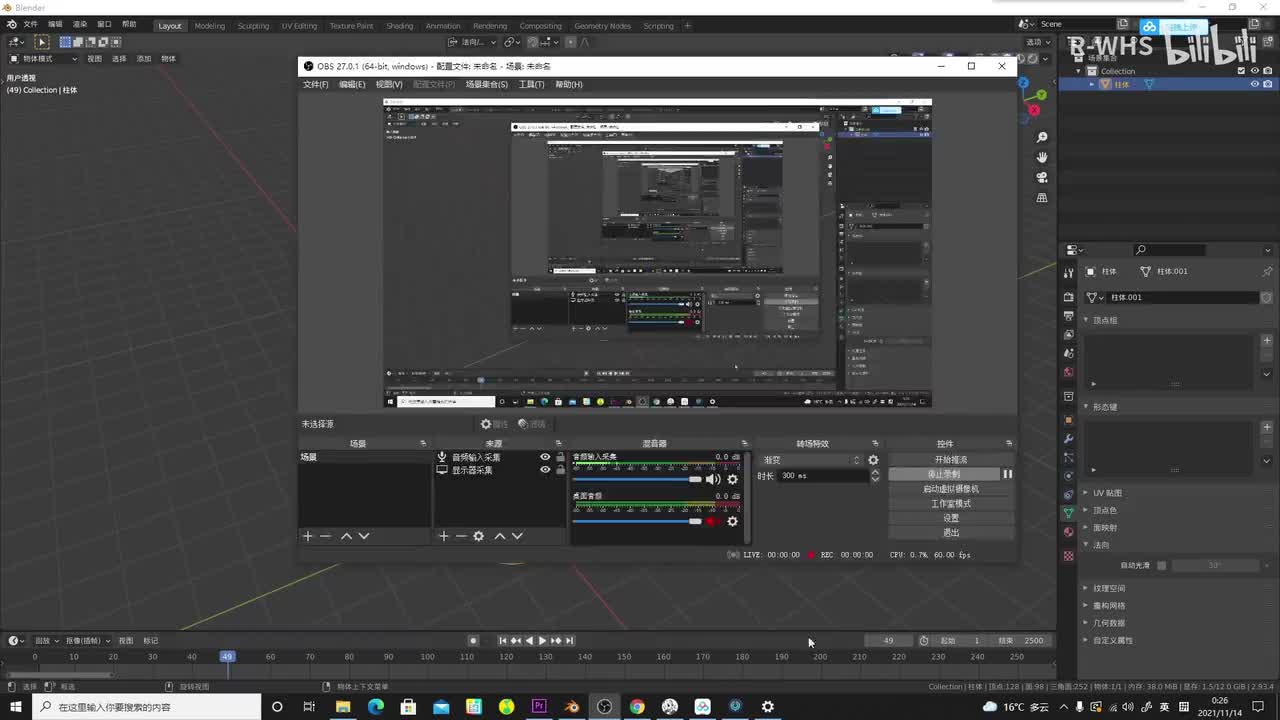Toggle lock on OBS display capture source
This screenshot has width=1280, height=720.
(560, 470)
